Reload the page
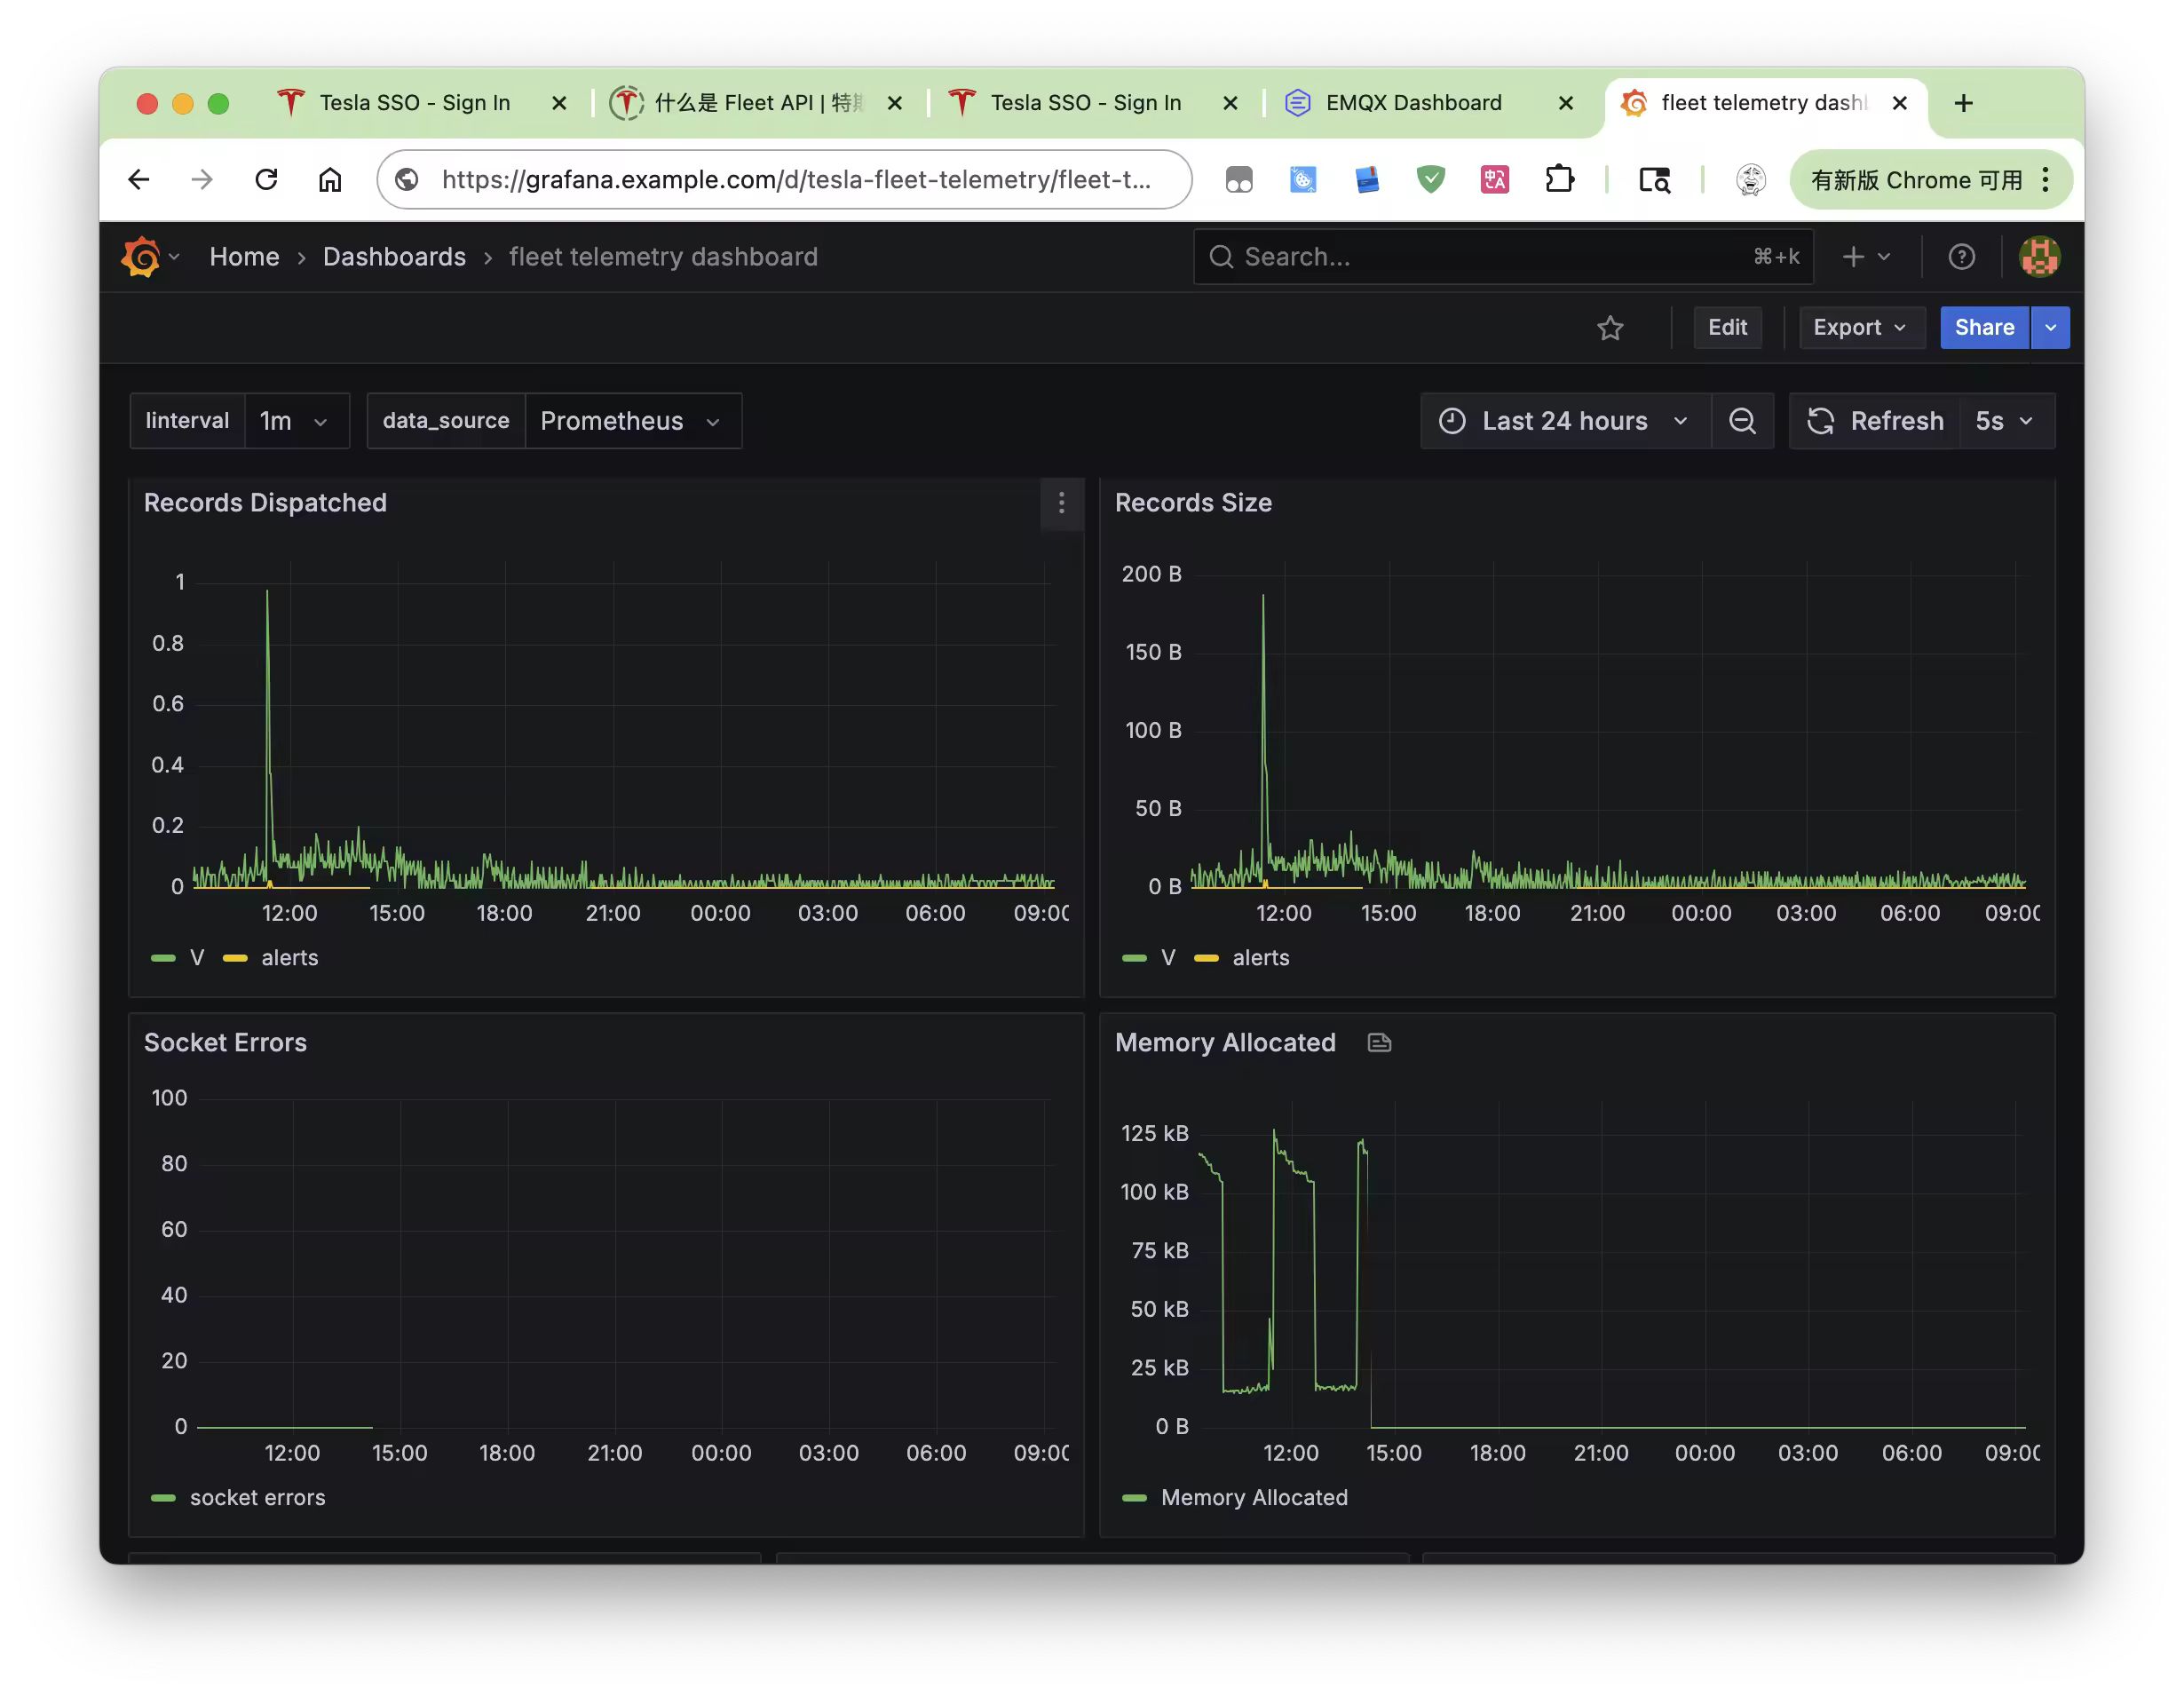Screen dimensions: 2184x1696 click(266, 180)
